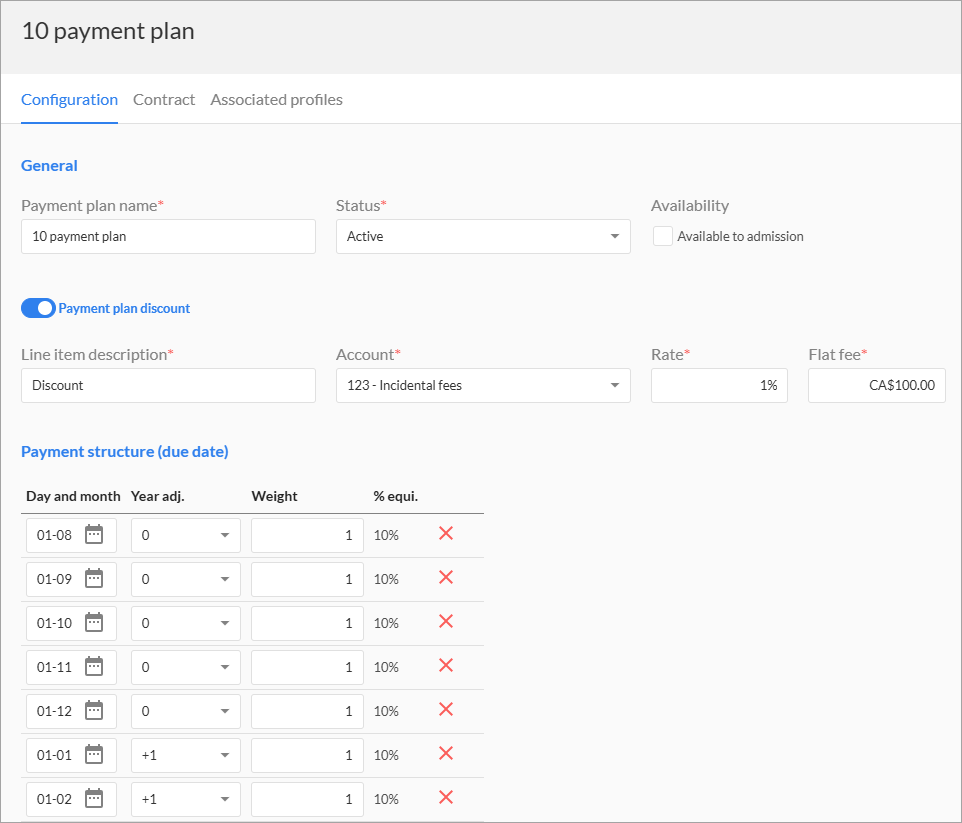Click the Line item description field

tap(168, 385)
